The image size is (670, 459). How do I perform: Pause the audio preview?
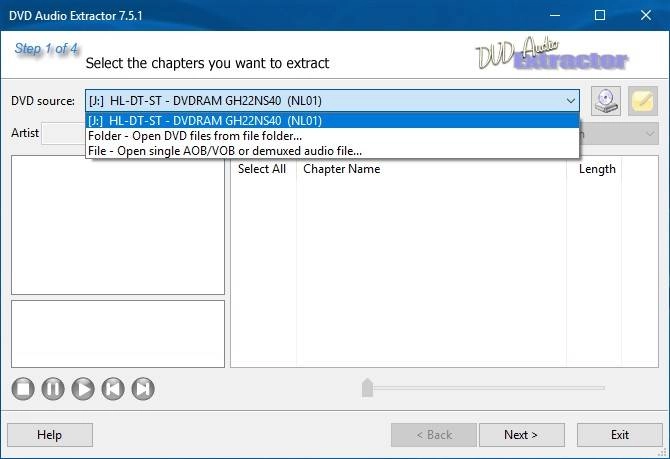click(x=53, y=389)
